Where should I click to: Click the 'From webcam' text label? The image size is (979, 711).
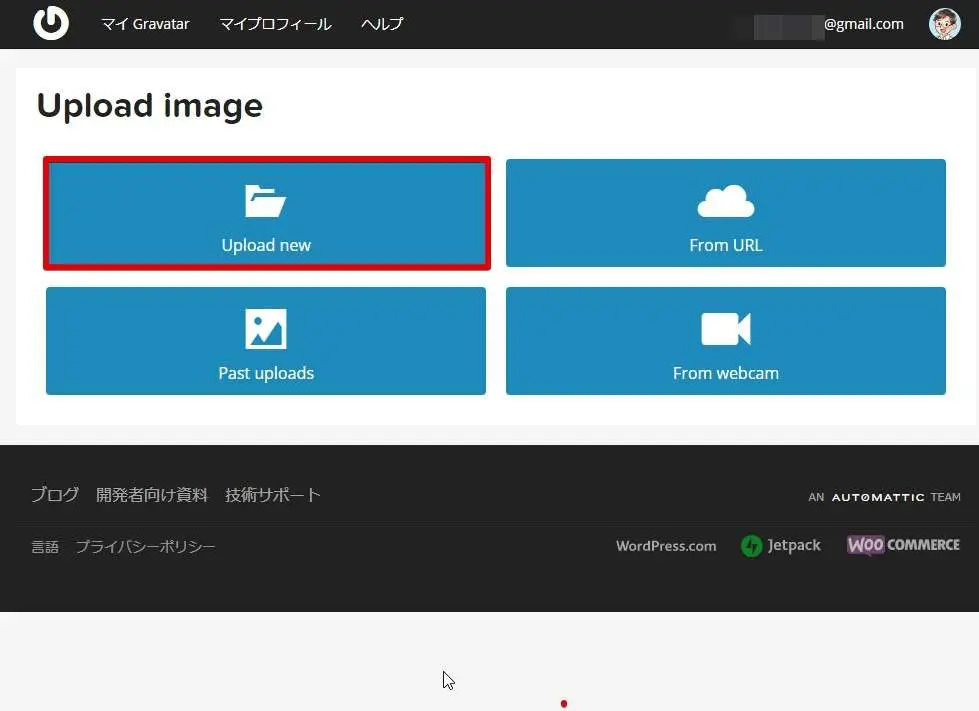point(725,373)
